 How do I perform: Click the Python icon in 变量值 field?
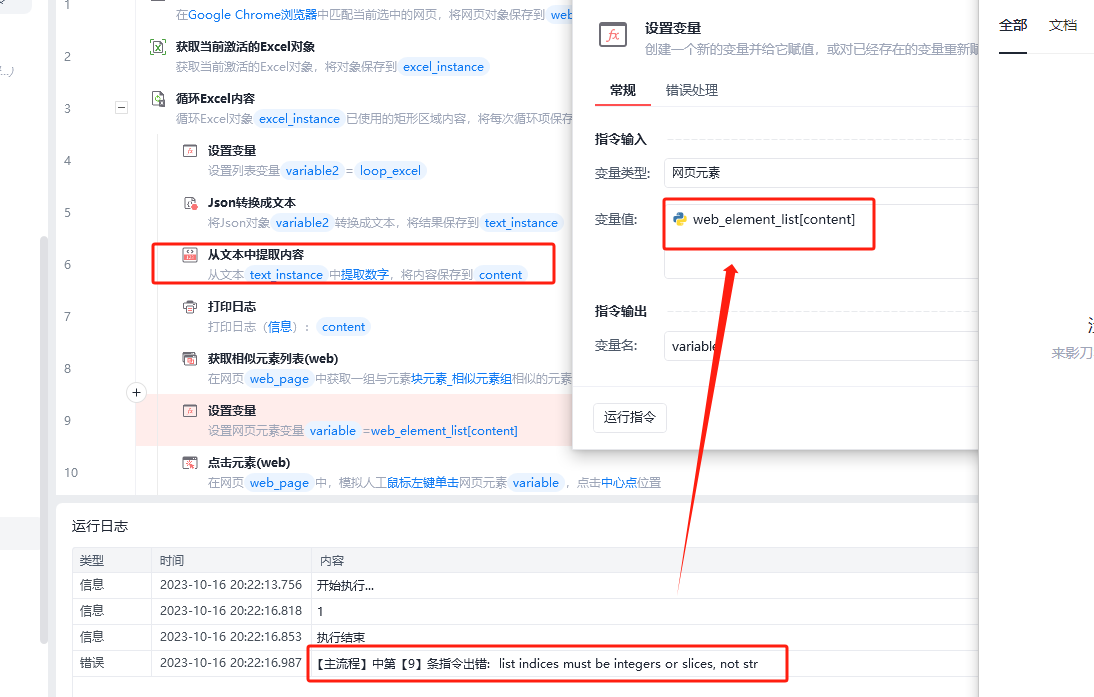pos(680,219)
